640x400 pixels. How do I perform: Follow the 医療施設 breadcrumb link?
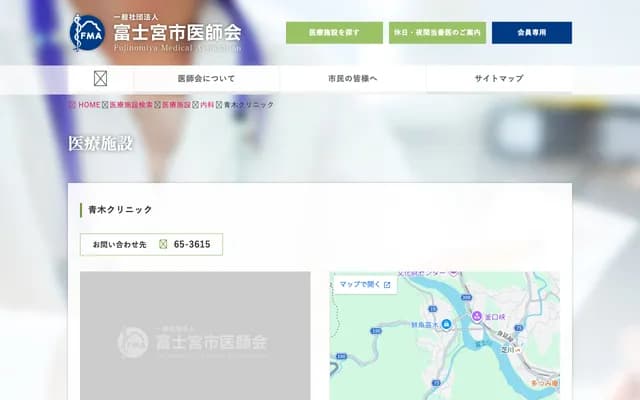point(176,105)
